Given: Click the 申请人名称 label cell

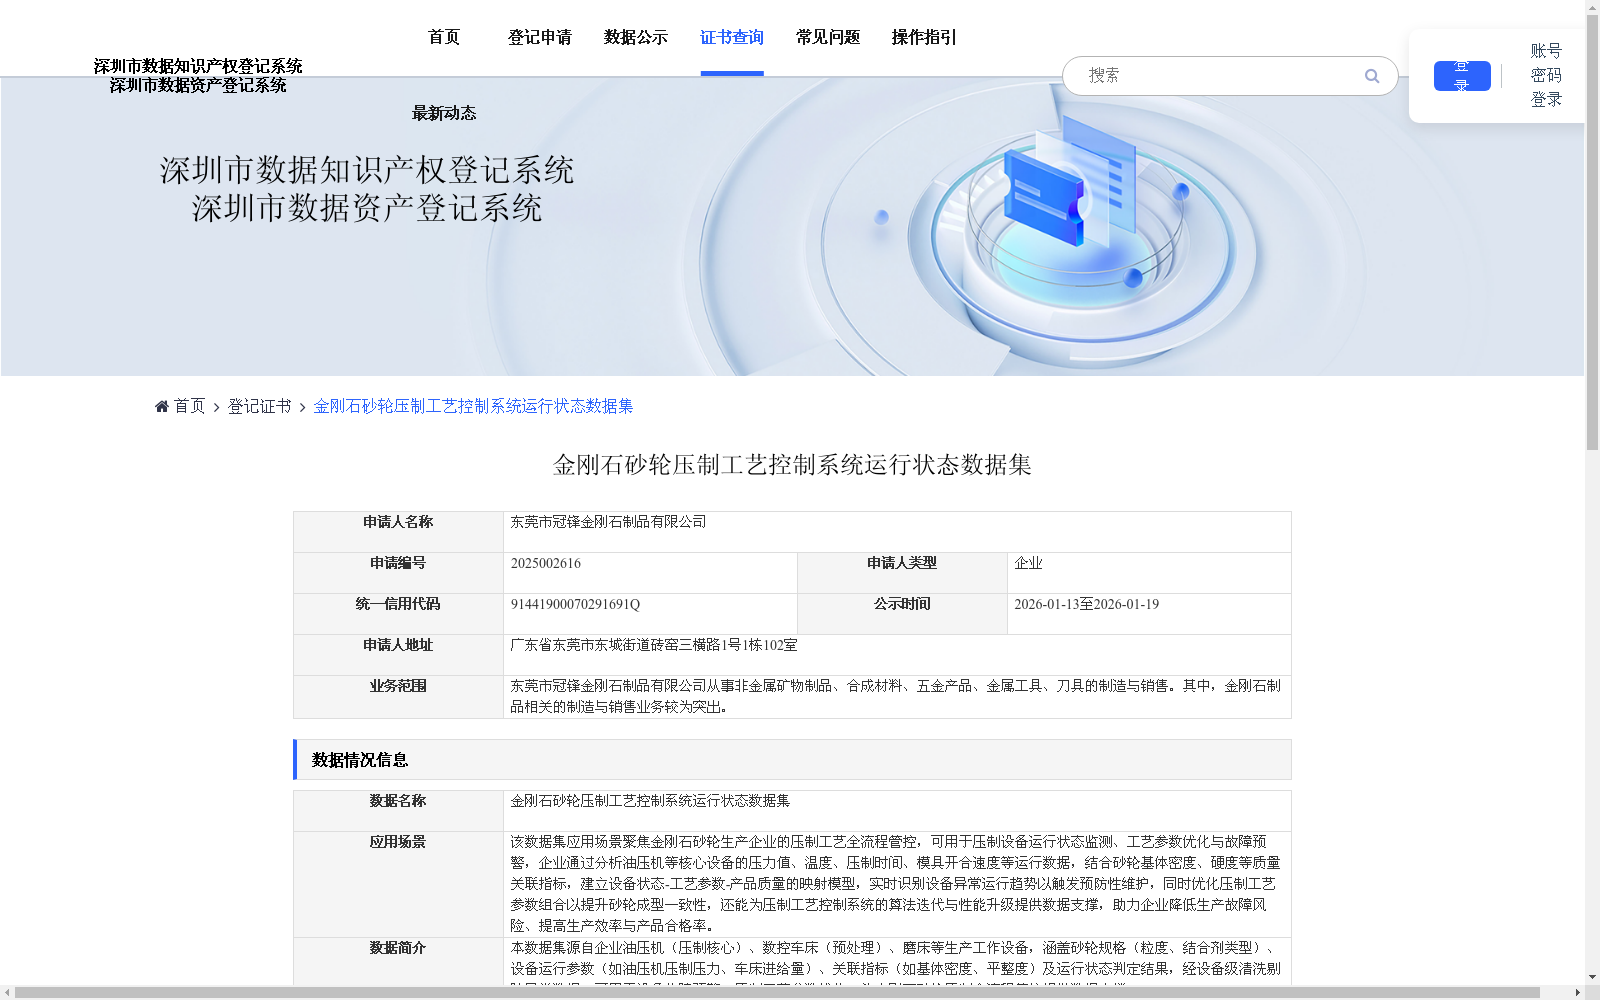Looking at the screenshot, I should pyautogui.click(x=398, y=532).
